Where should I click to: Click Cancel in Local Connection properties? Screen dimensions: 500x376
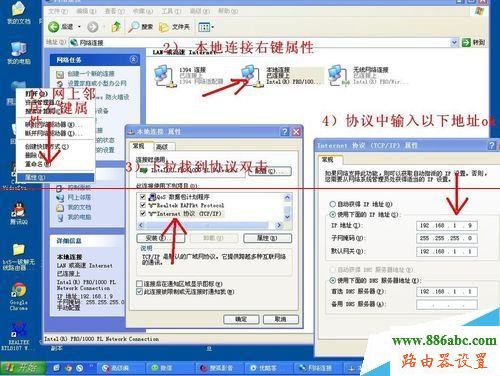pos(280,319)
